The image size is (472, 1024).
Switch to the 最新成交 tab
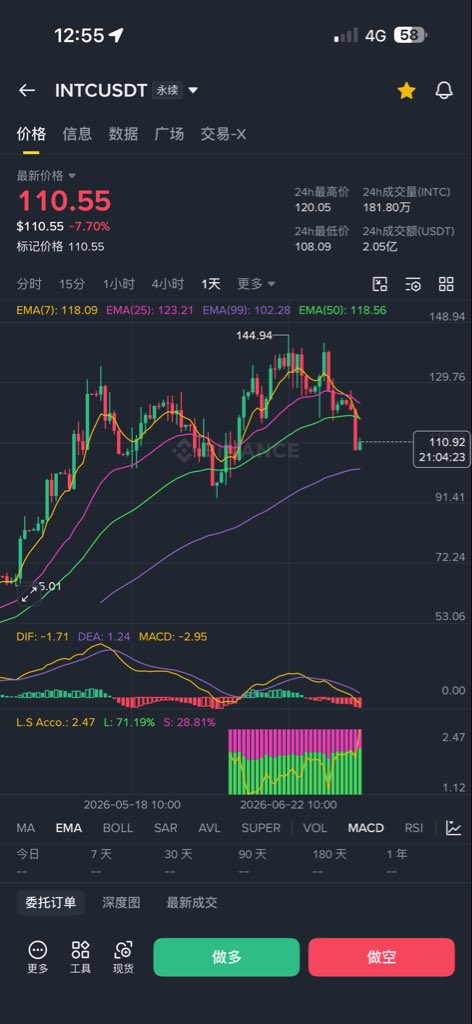192,903
